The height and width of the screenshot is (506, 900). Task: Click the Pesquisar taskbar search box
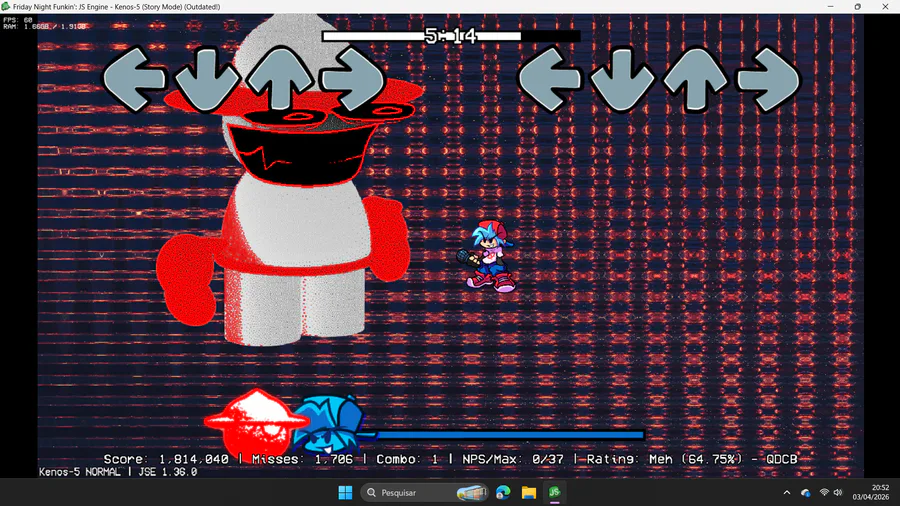426,492
